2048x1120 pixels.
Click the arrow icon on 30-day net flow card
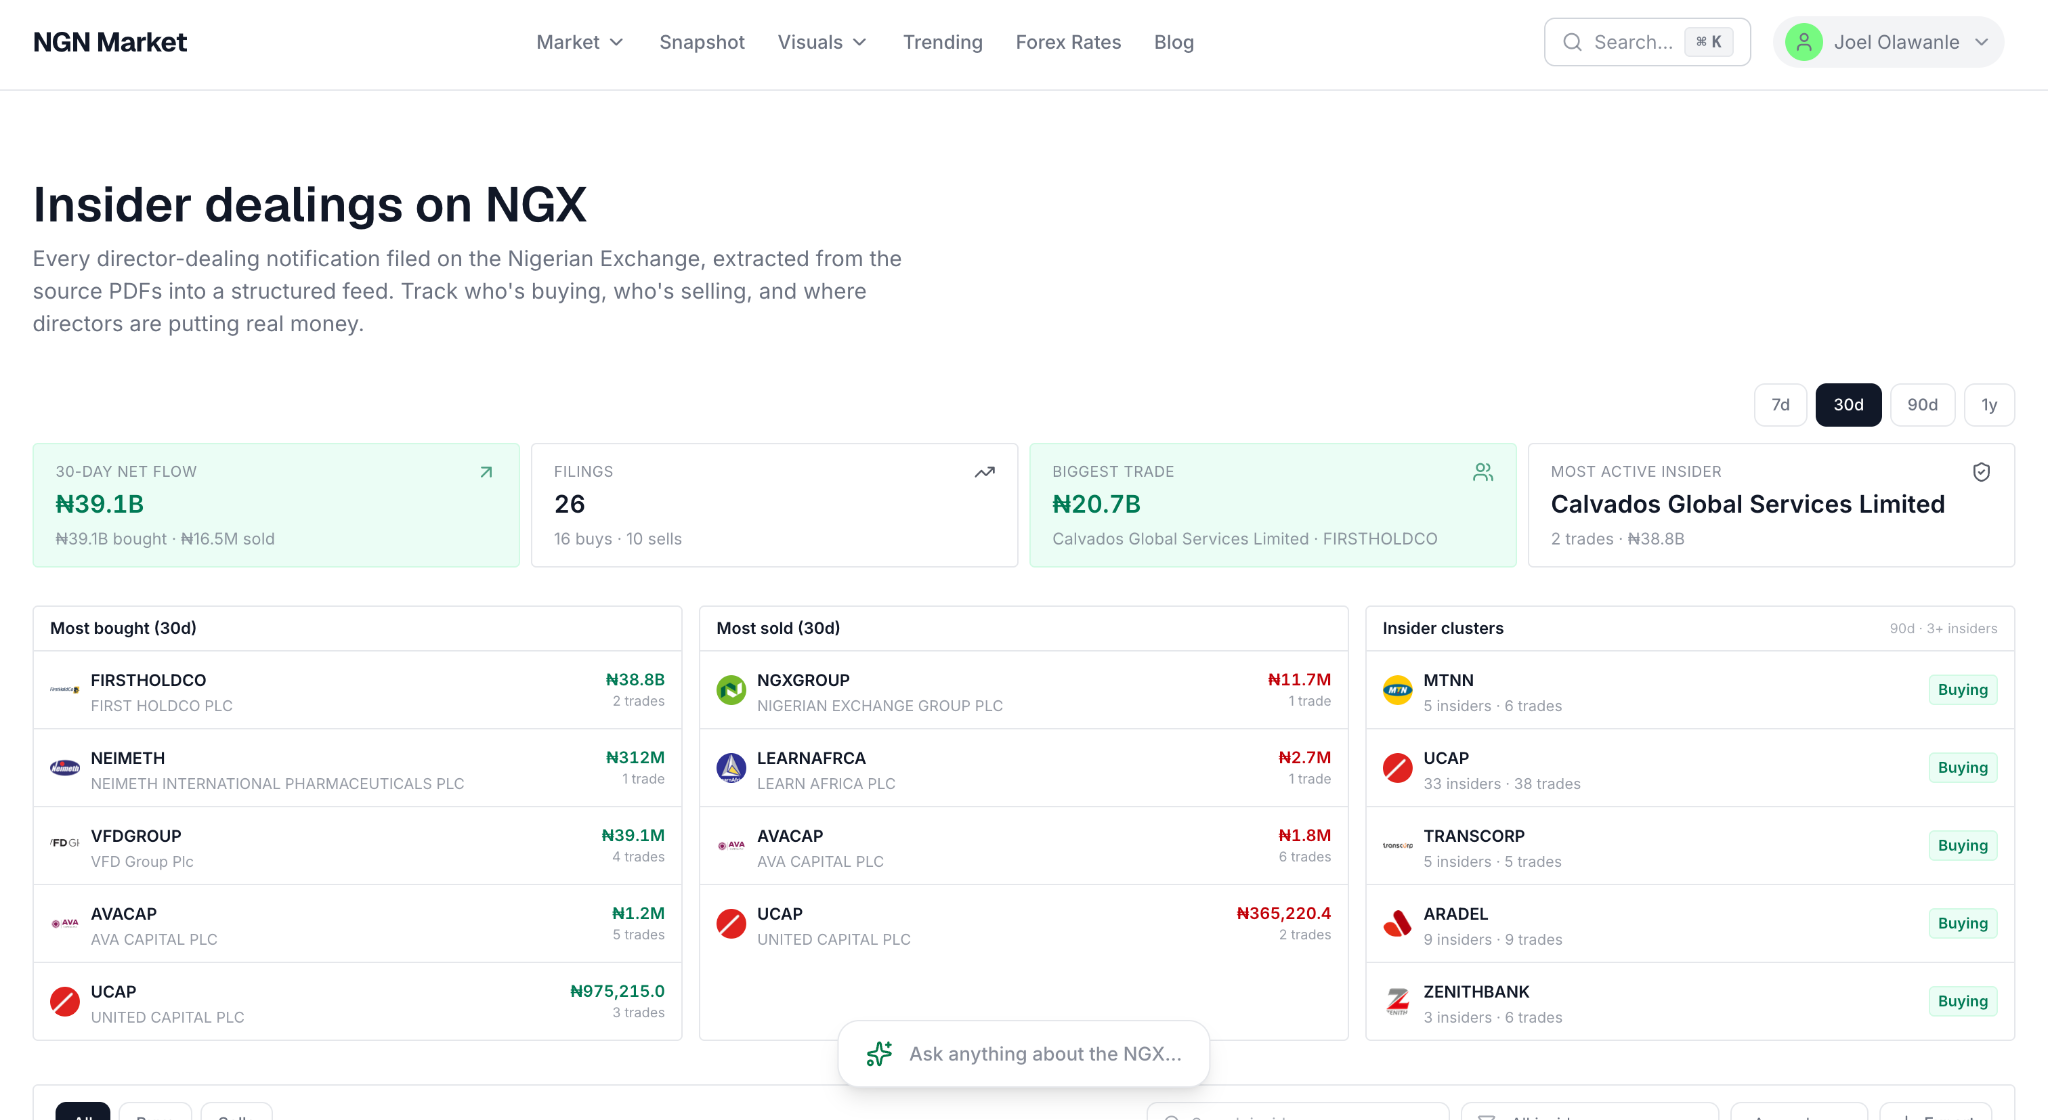click(x=486, y=472)
